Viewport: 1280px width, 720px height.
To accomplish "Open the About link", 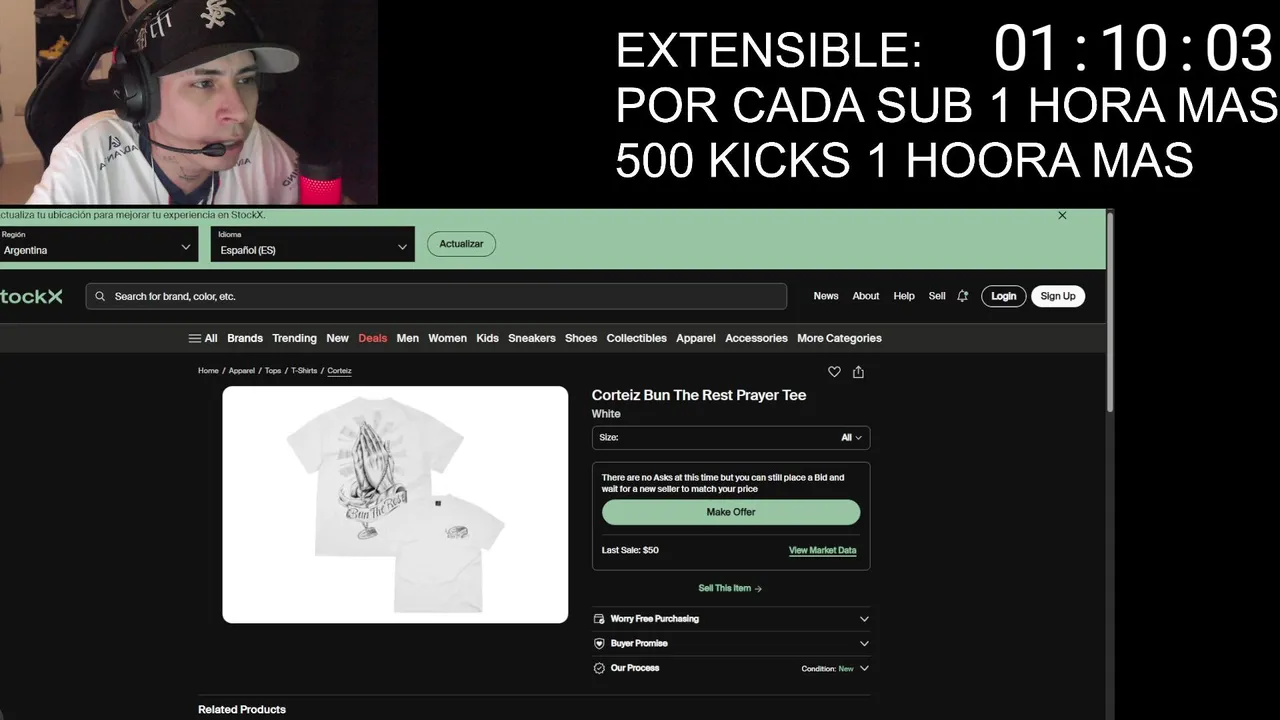I will coord(866,296).
